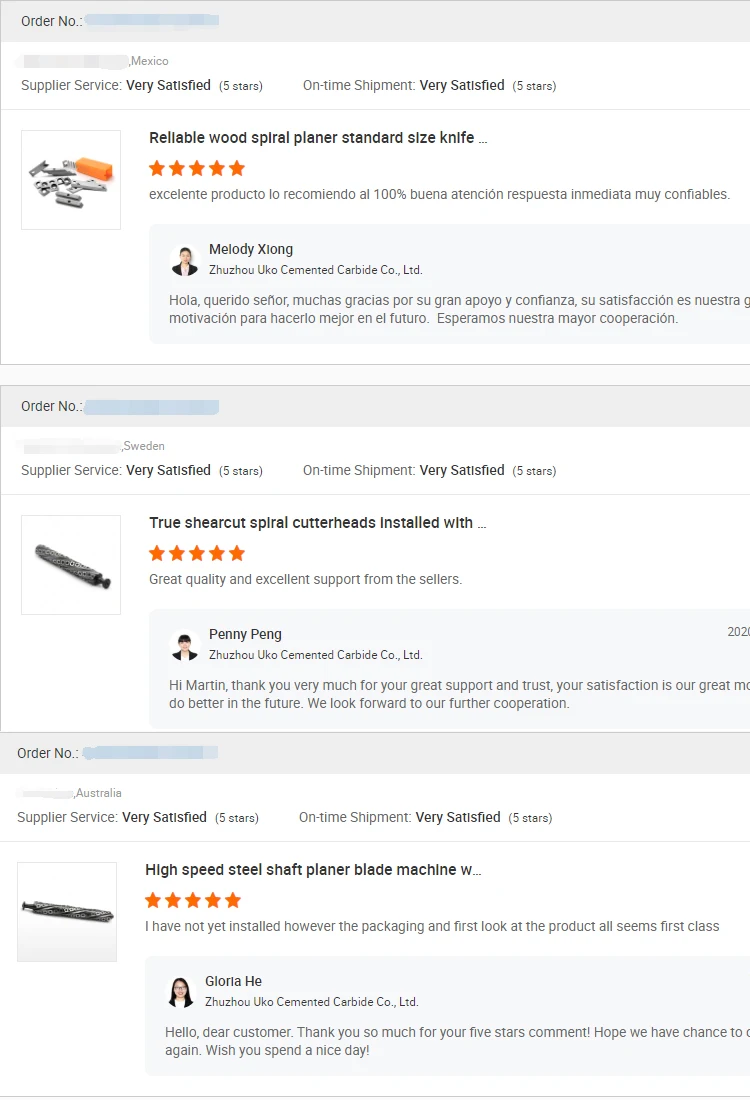Open the planer knife product thumbnail
This screenshot has width=750, height=1100.
pyautogui.click(x=71, y=180)
